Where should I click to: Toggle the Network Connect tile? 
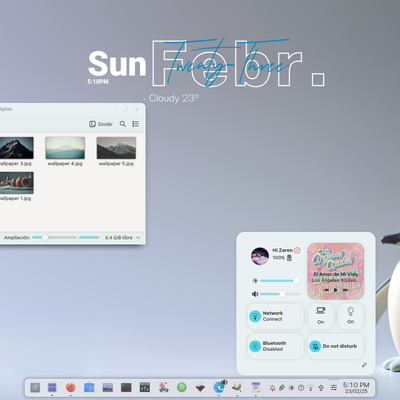[276, 316]
